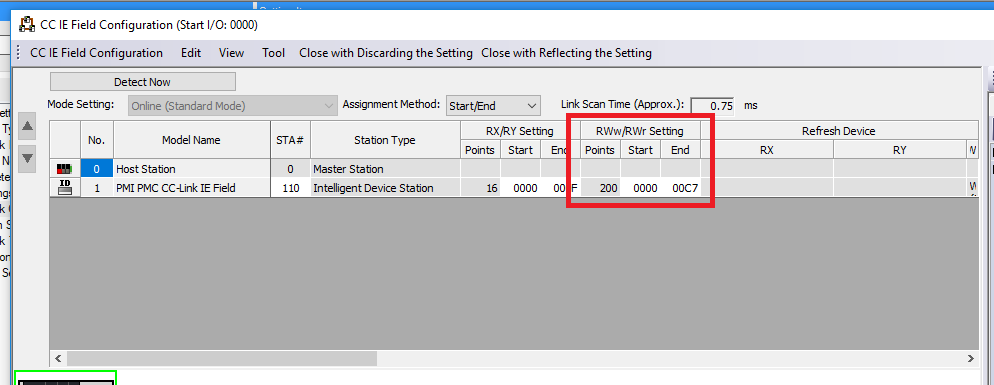Open the Edit menu

pos(191,53)
